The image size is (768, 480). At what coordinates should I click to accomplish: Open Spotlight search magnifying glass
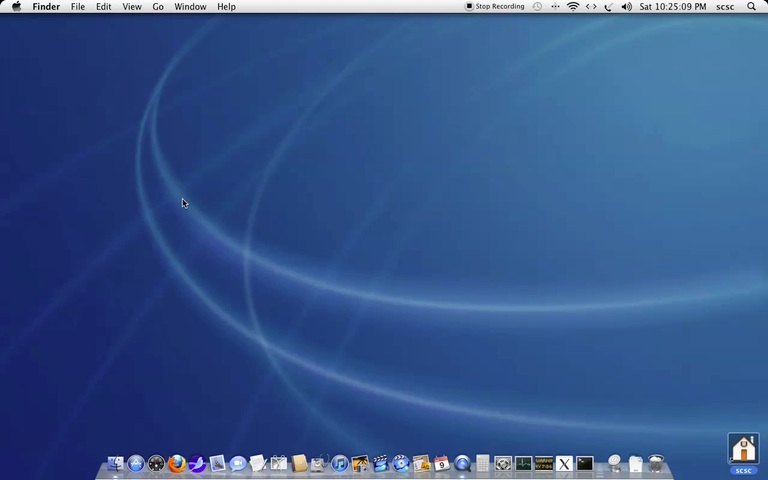751,6
